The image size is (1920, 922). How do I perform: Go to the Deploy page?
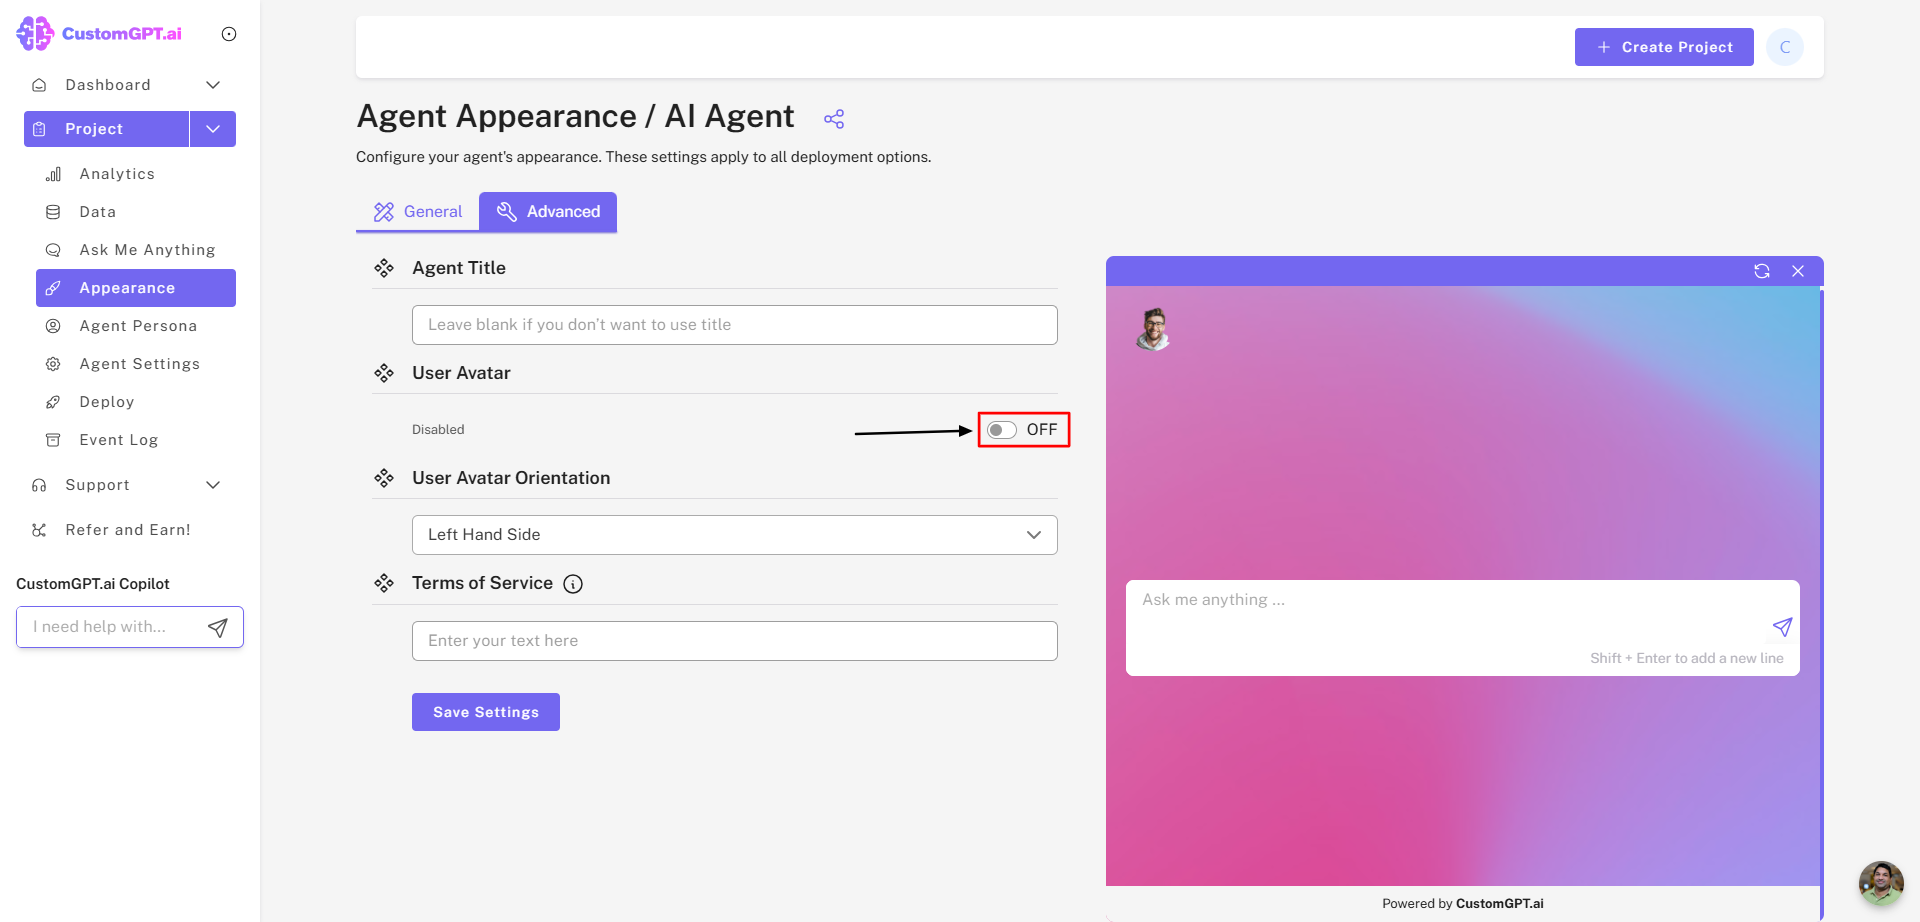136,402
